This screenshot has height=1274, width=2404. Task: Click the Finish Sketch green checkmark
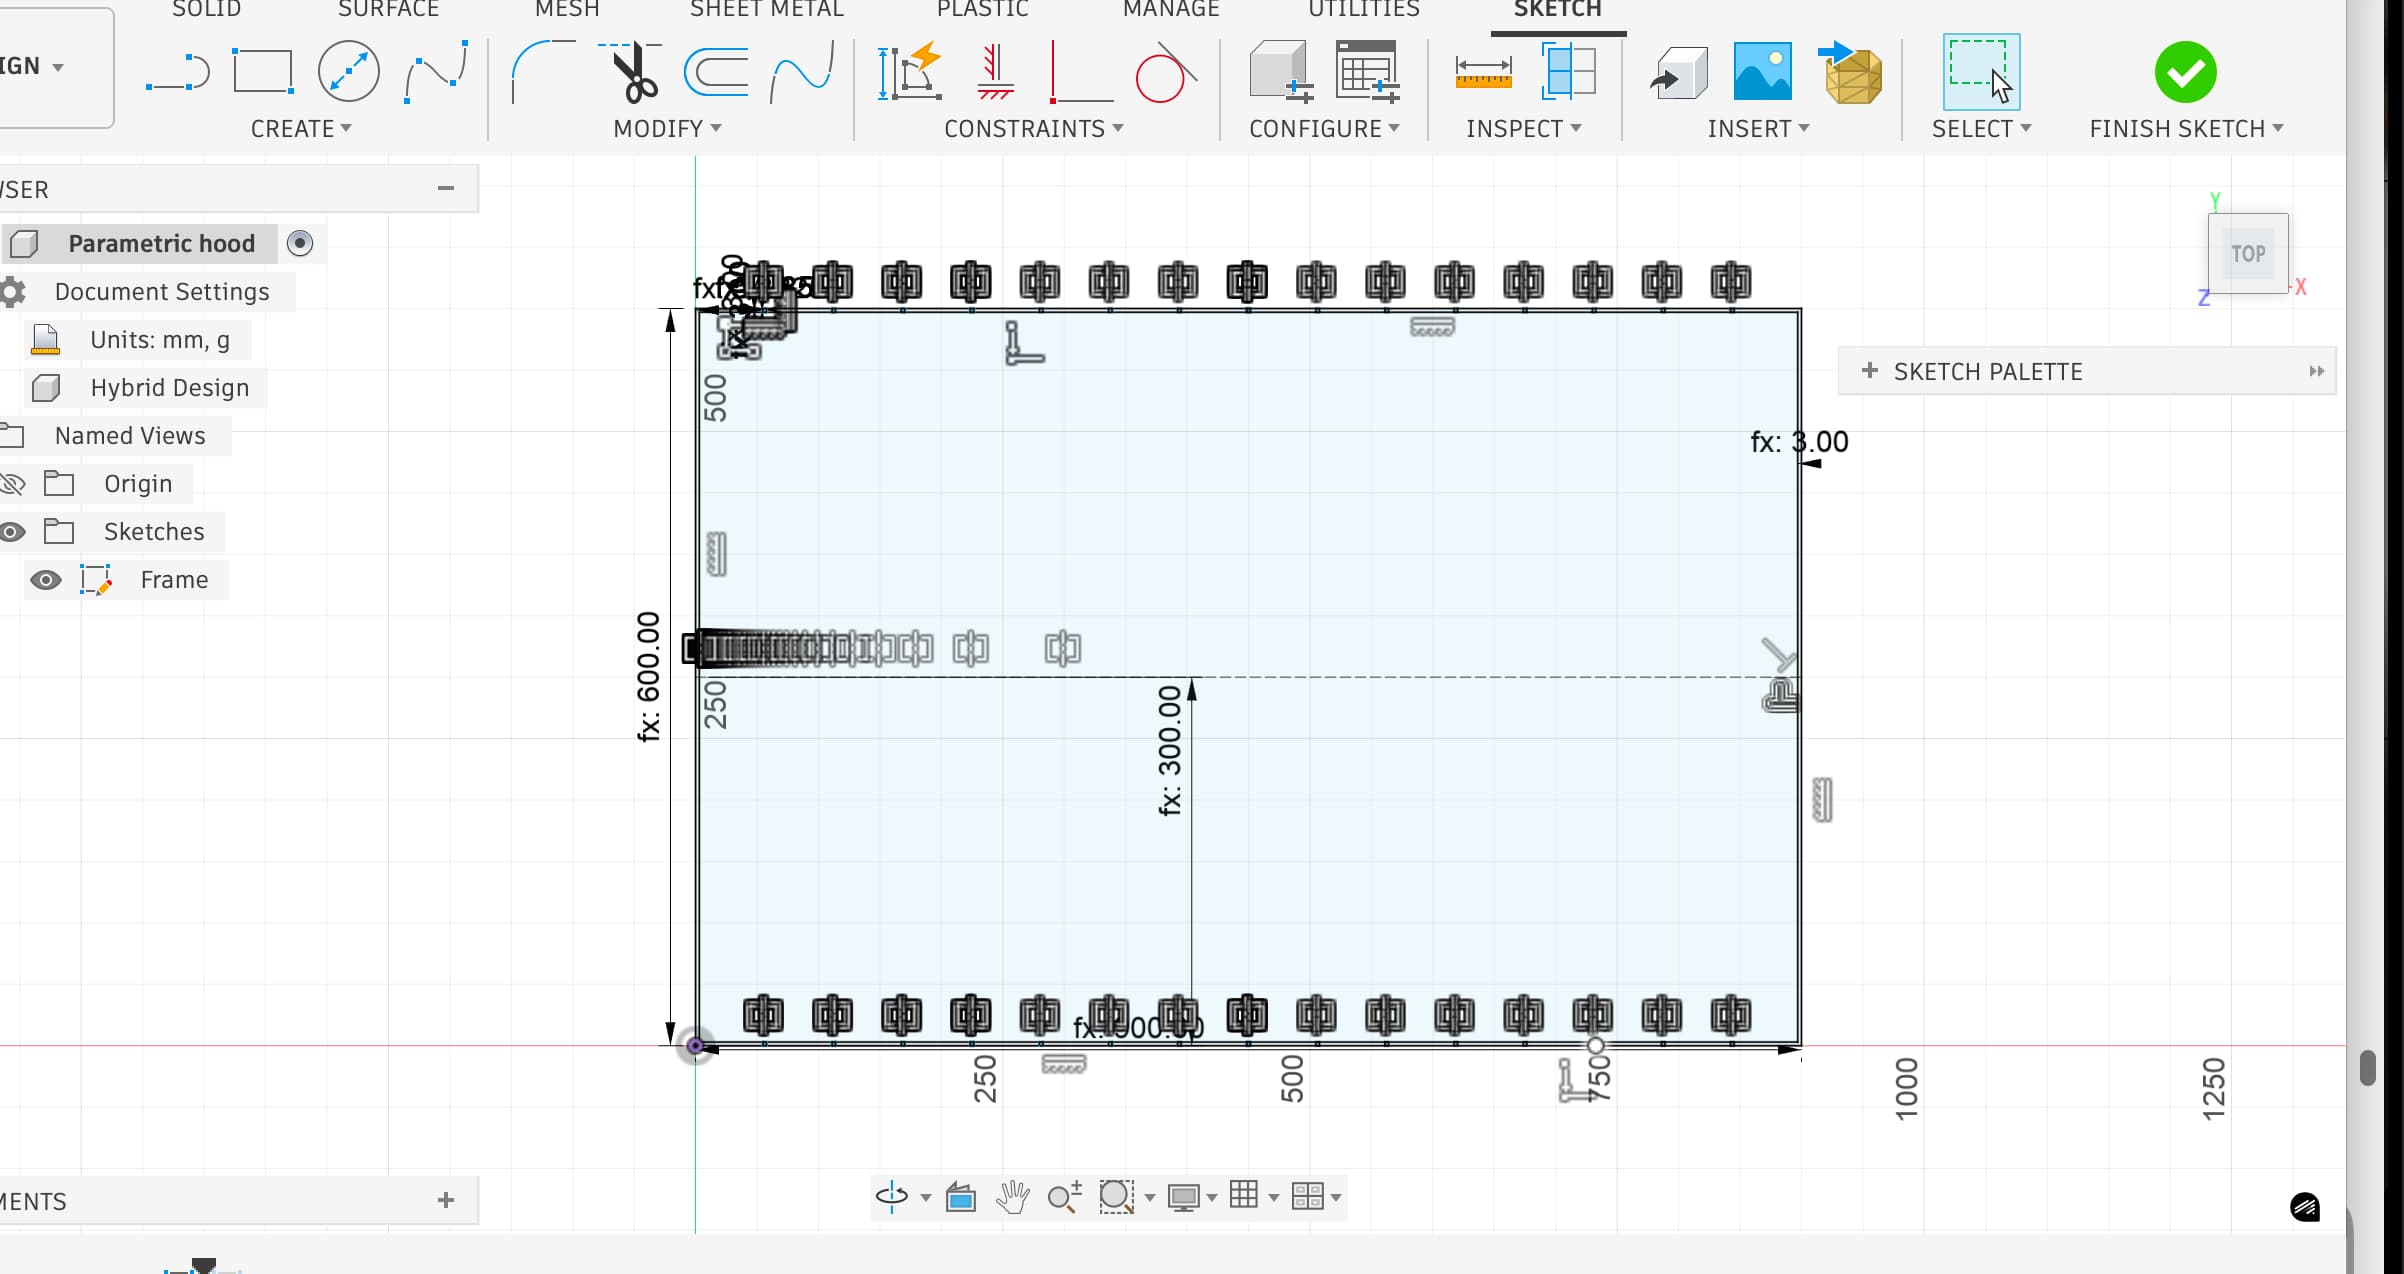(x=2185, y=72)
